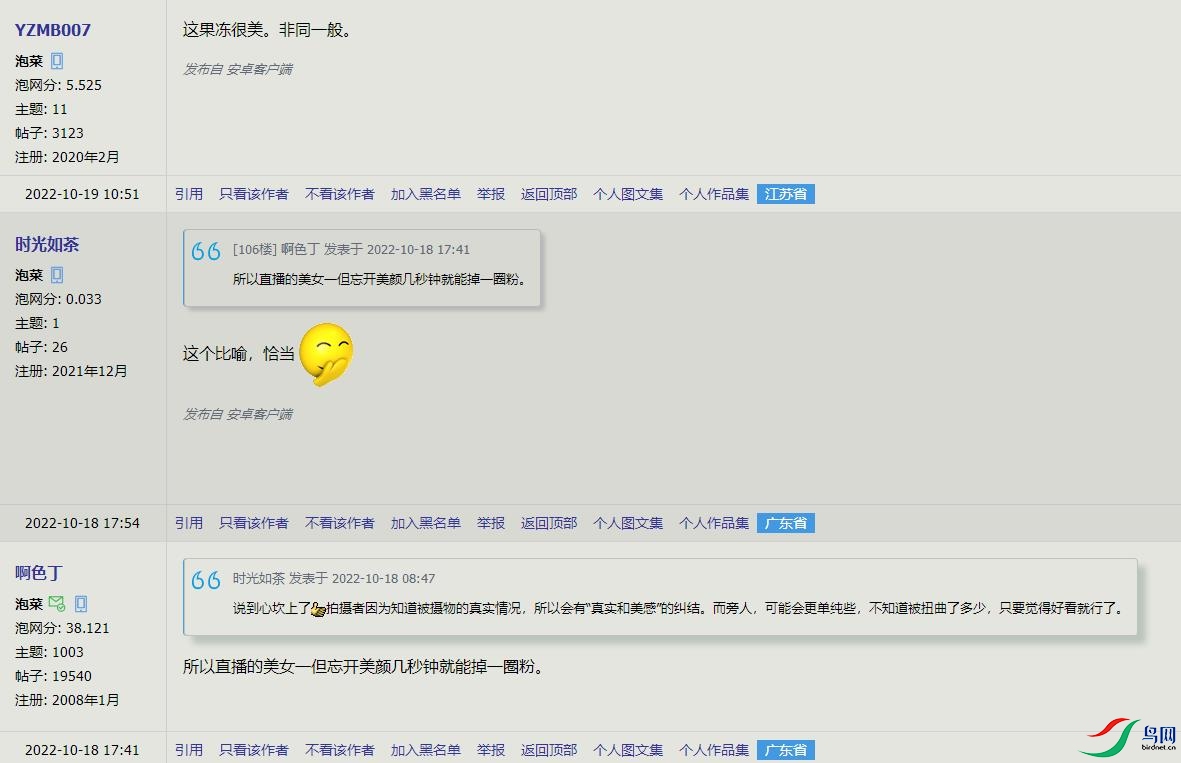This screenshot has height=763, width=1181.
Task: Click the green mail icon under 啊色丁
Action: [x=56, y=603]
